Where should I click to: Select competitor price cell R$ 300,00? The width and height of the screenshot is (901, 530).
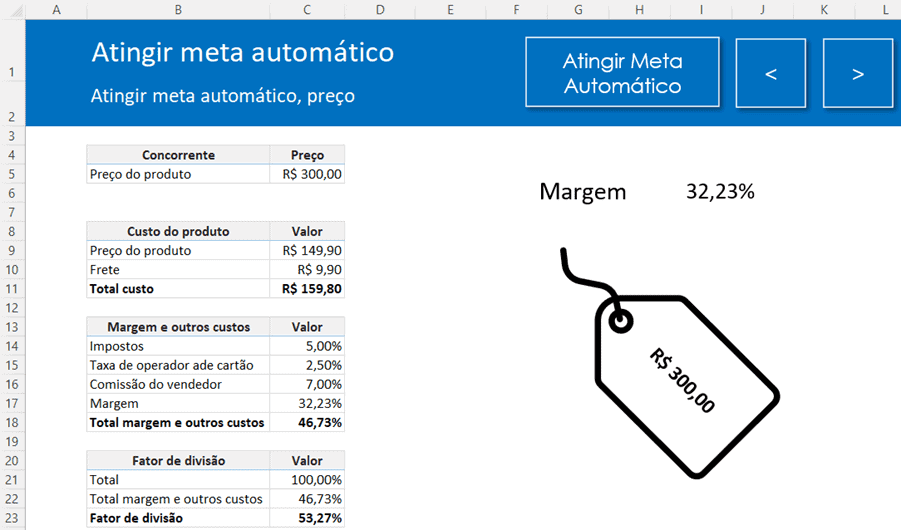pyautogui.click(x=307, y=174)
